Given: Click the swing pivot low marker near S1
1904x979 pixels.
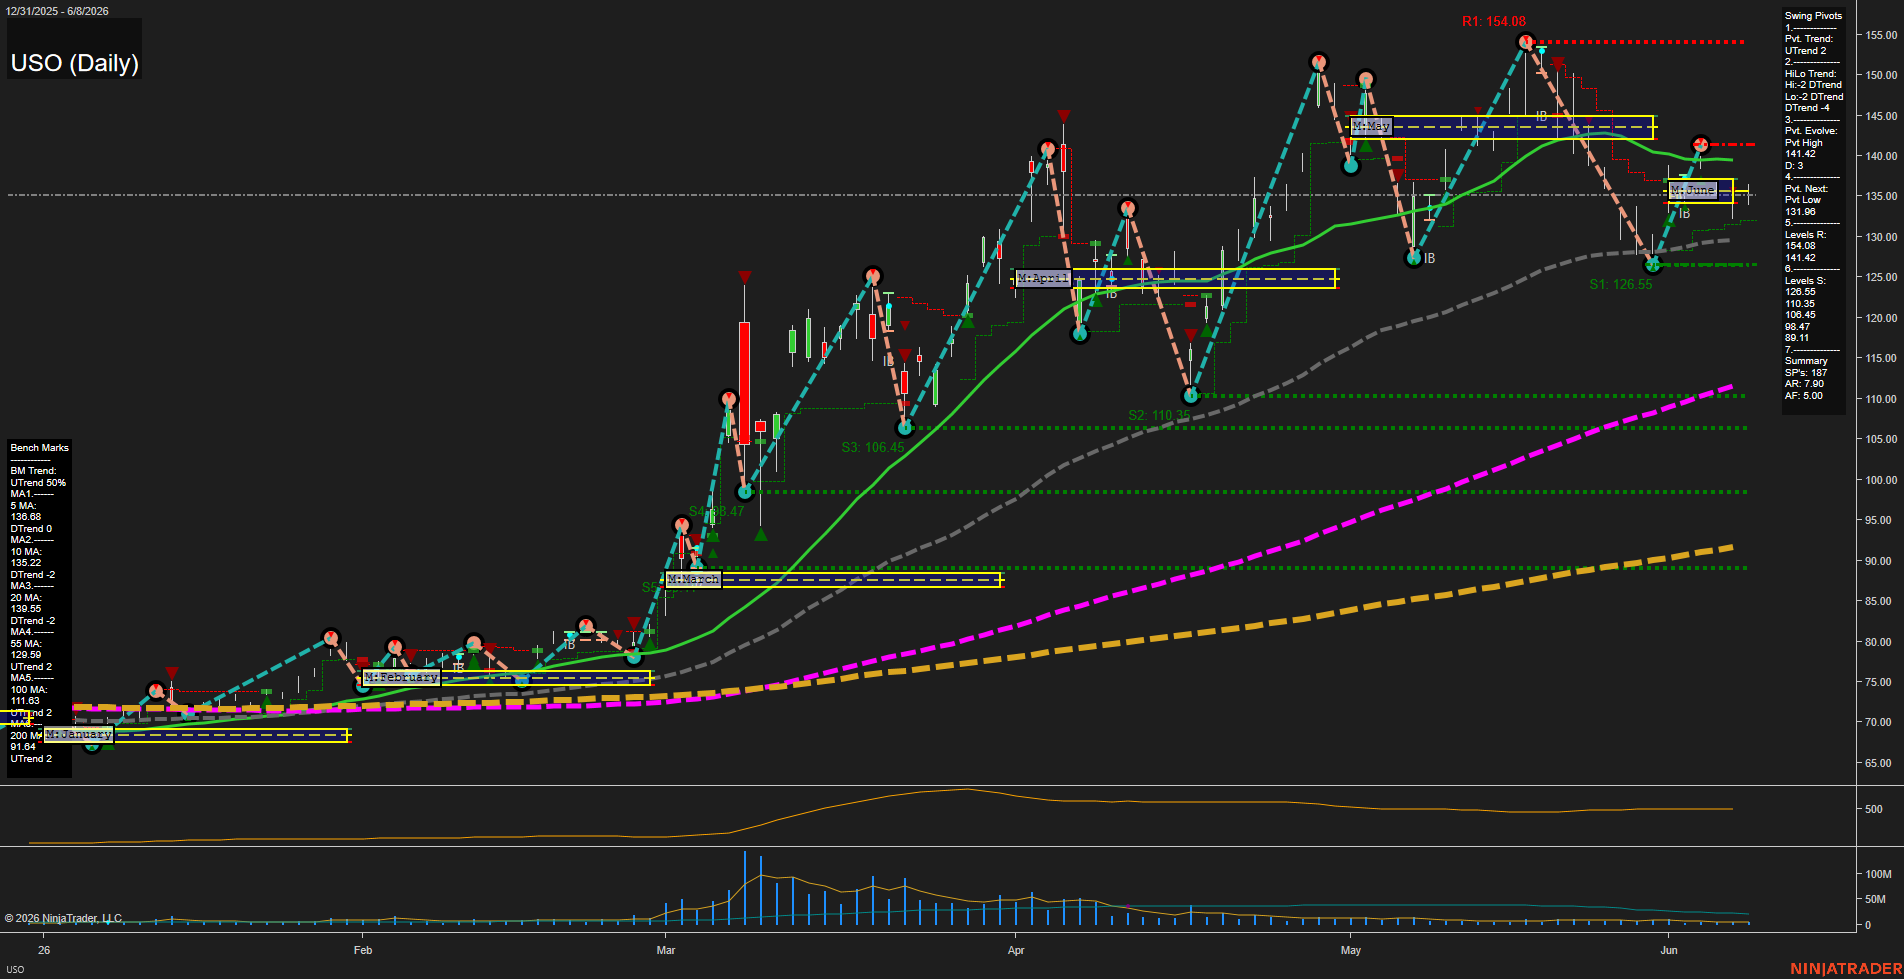Looking at the screenshot, I should [x=1652, y=265].
